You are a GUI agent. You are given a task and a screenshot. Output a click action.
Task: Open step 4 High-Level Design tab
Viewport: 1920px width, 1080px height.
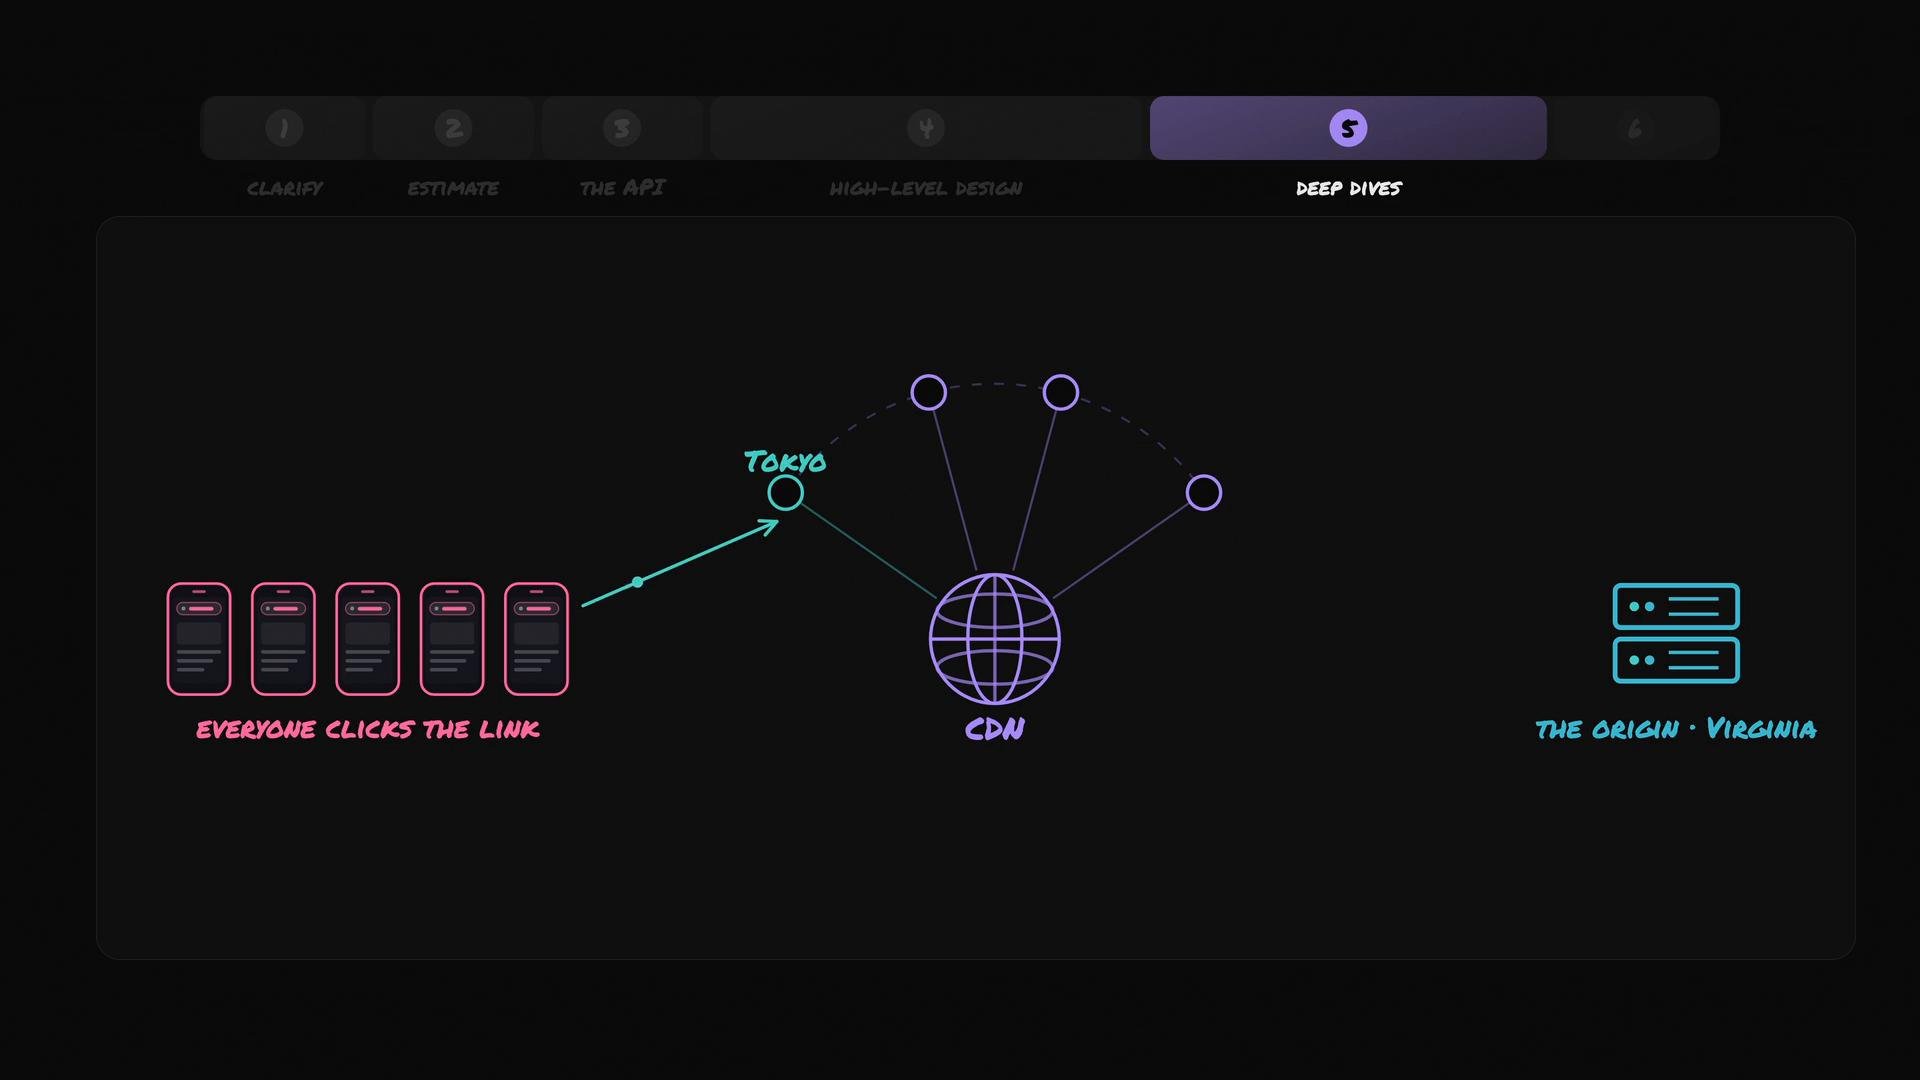pyautogui.click(x=926, y=128)
